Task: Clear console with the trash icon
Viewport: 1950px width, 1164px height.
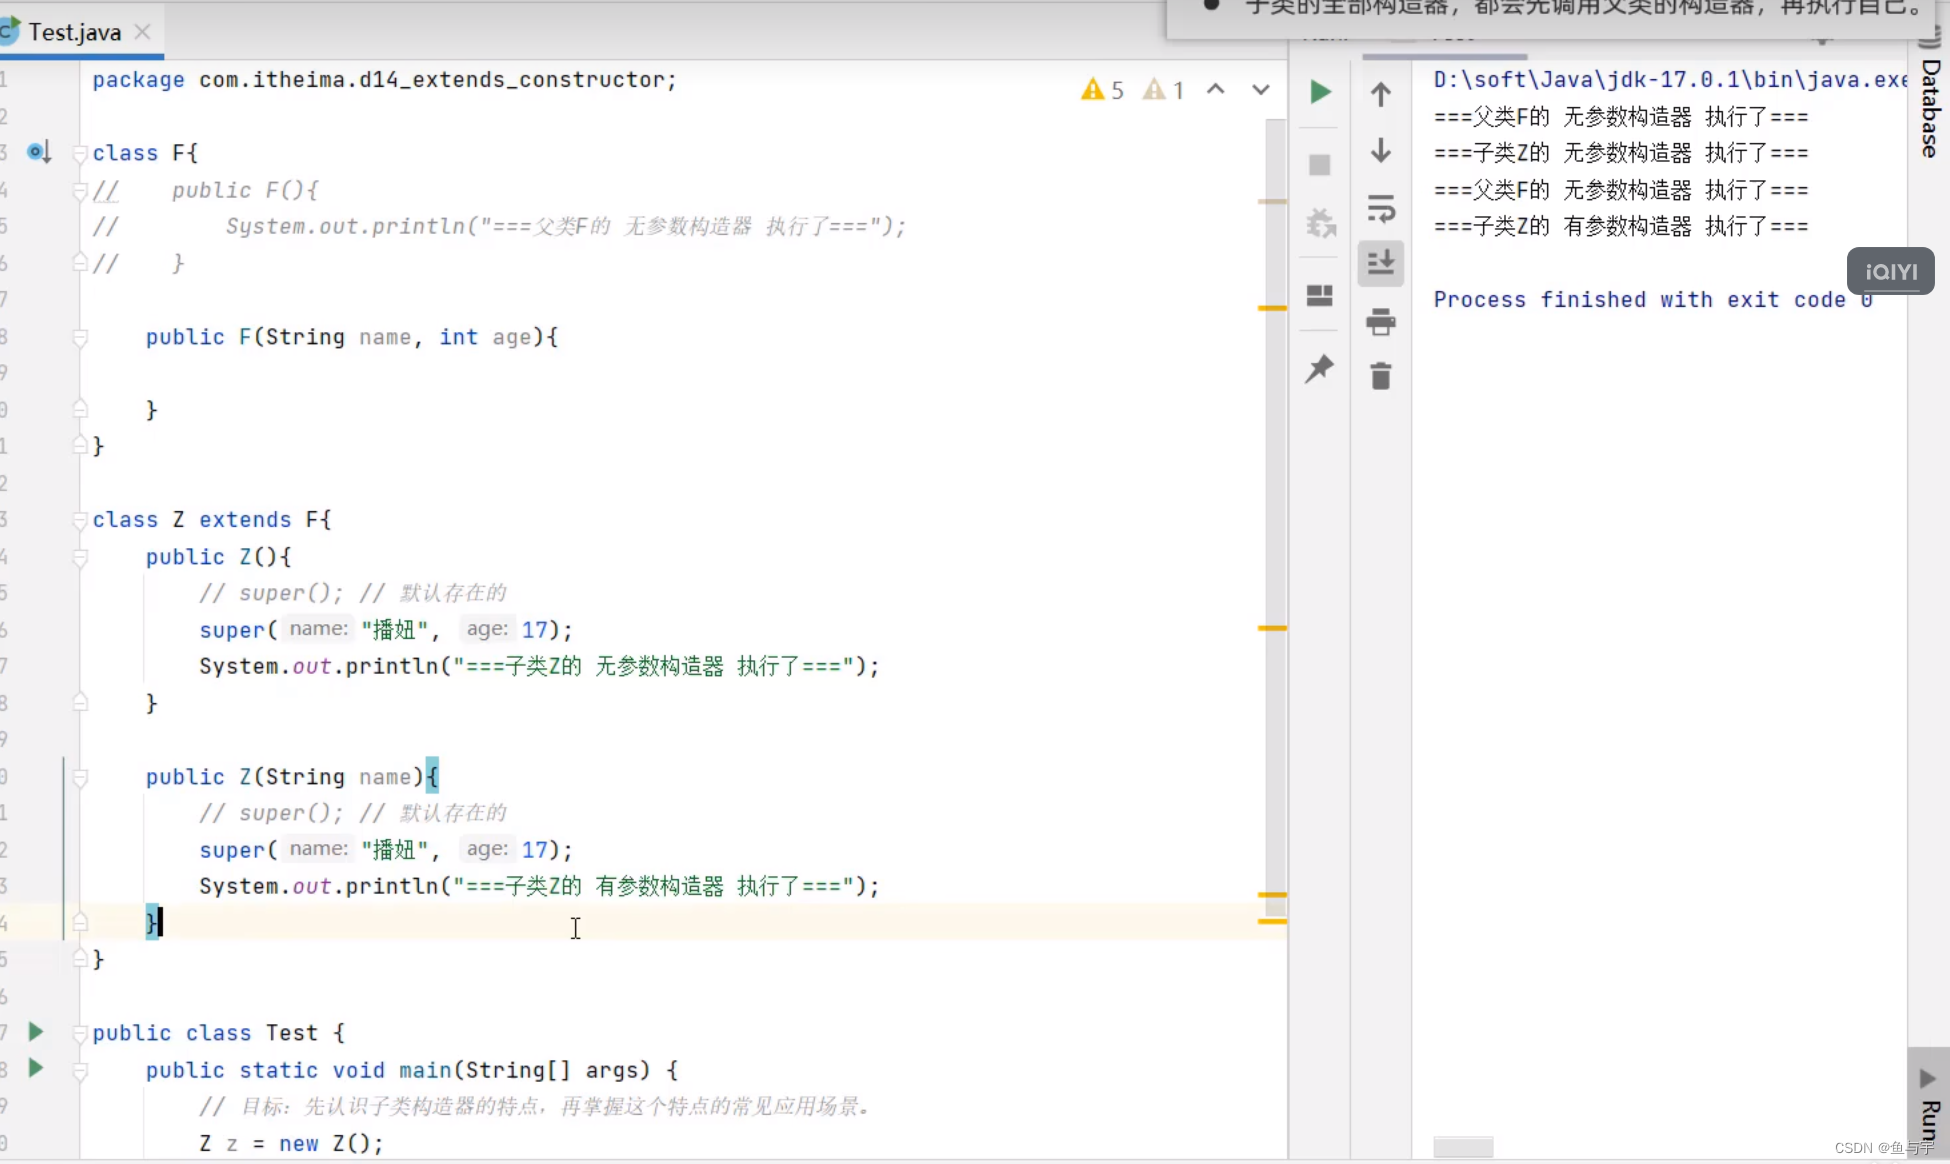Action: 1381,377
